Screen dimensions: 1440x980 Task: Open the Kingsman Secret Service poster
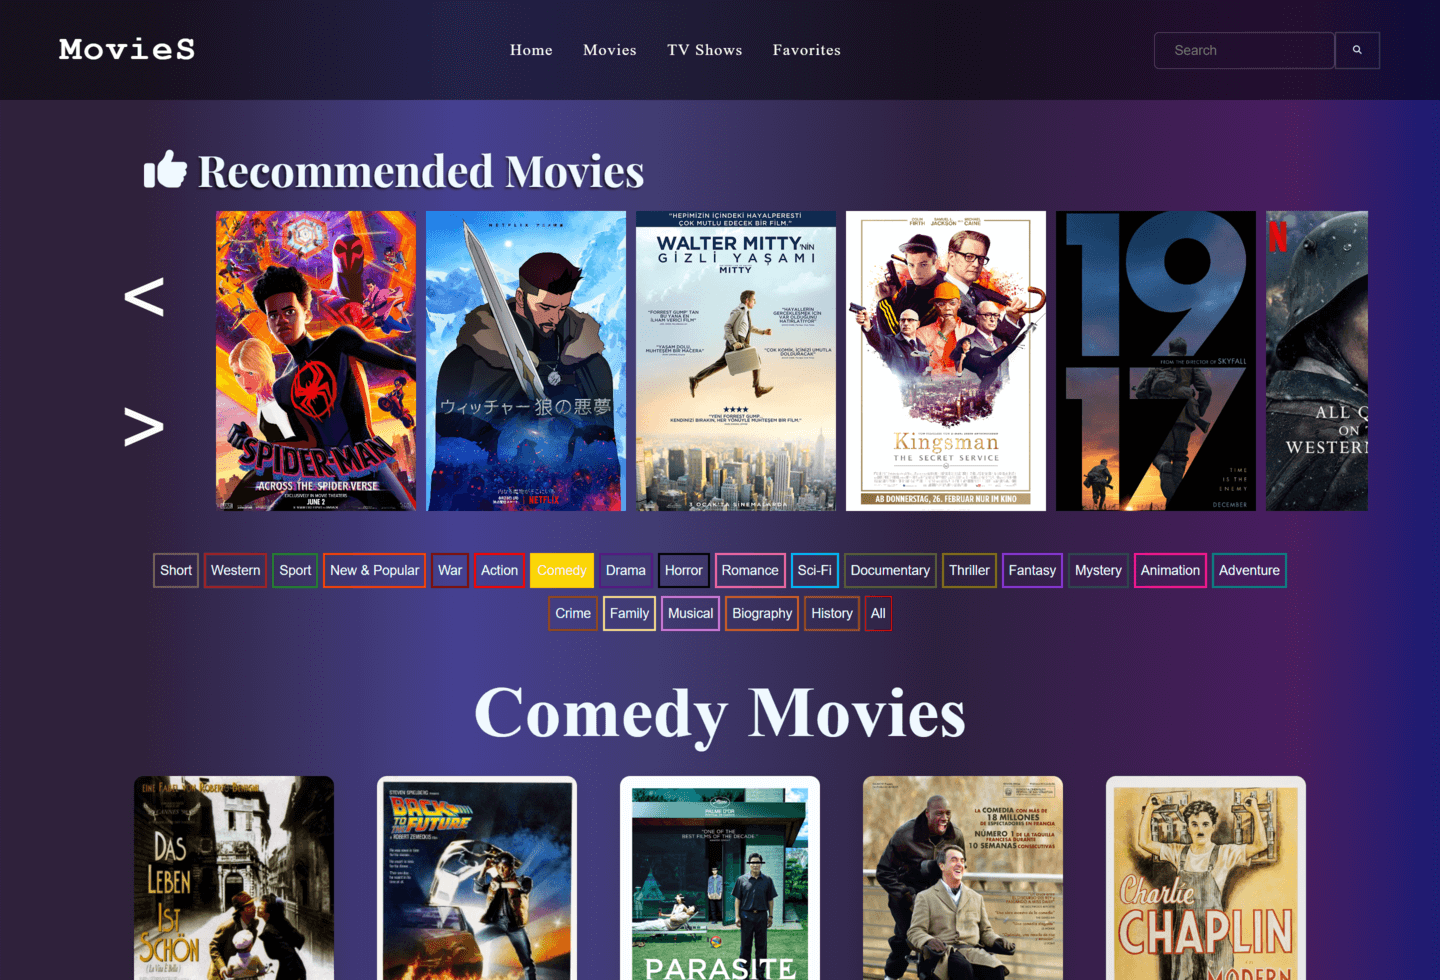point(946,361)
